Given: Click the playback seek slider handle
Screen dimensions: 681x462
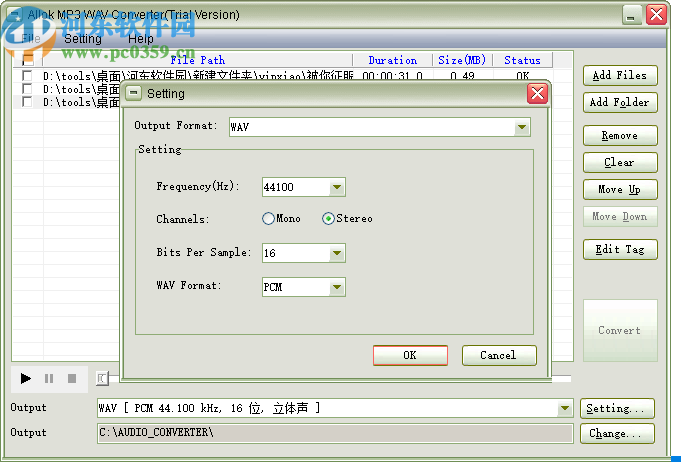Looking at the screenshot, I should pyautogui.click(x=102, y=379).
